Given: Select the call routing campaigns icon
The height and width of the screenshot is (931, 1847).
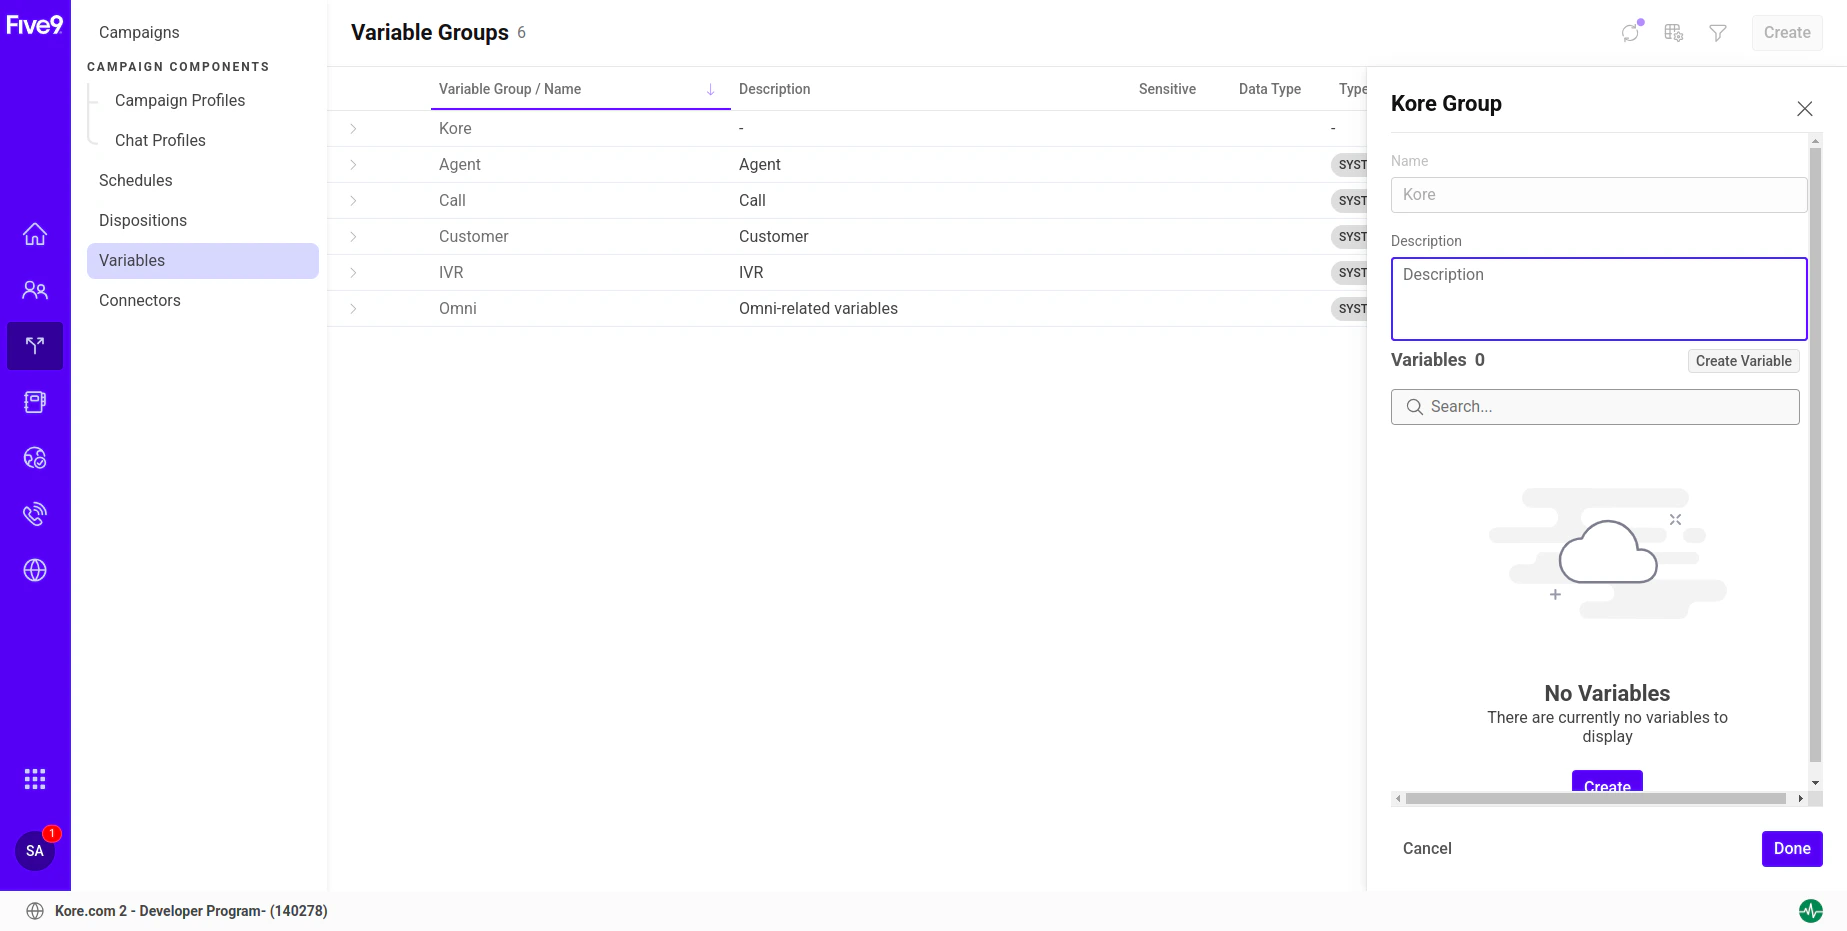Looking at the screenshot, I should point(35,346).
